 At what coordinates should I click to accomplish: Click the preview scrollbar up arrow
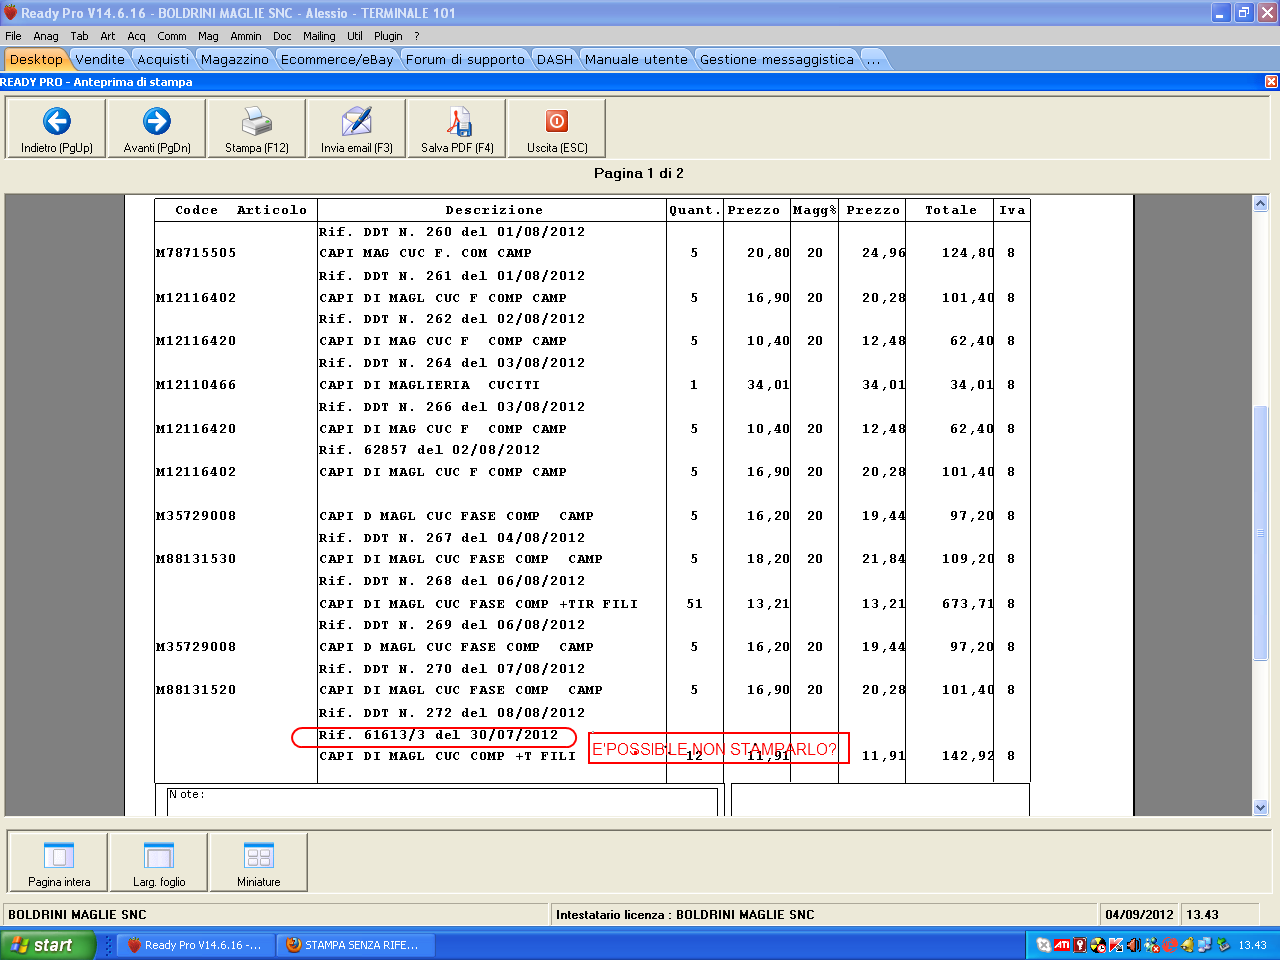point(1260,204)
